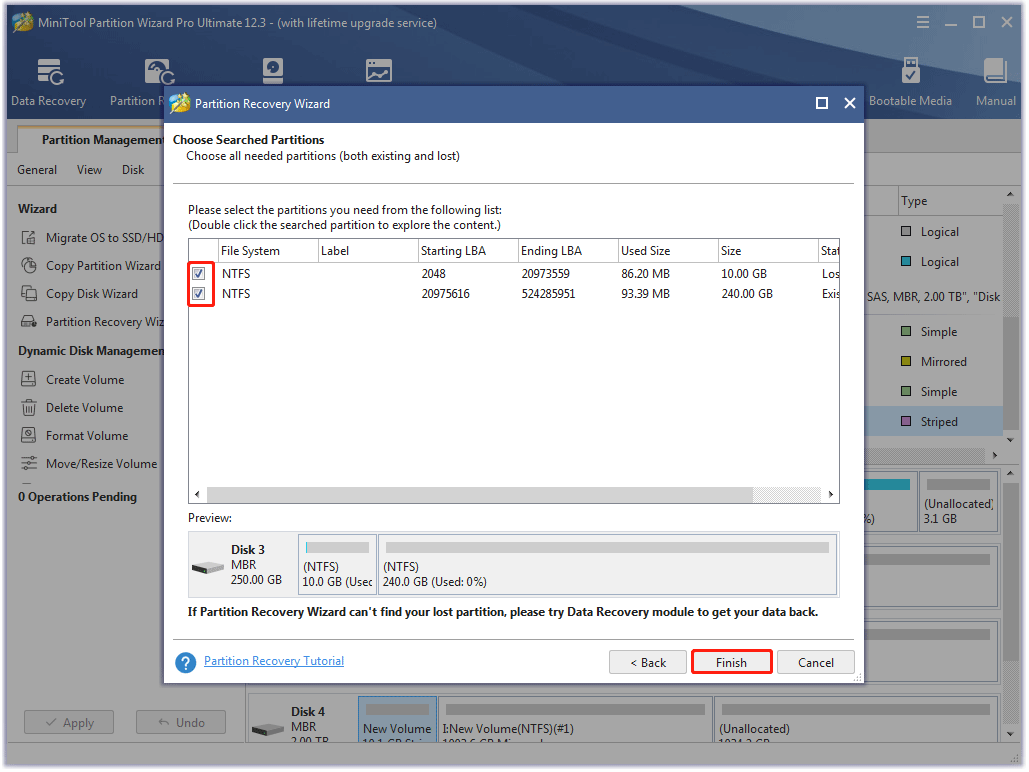Select the 240.0 GB NTFS preview block

click(608, 565)
